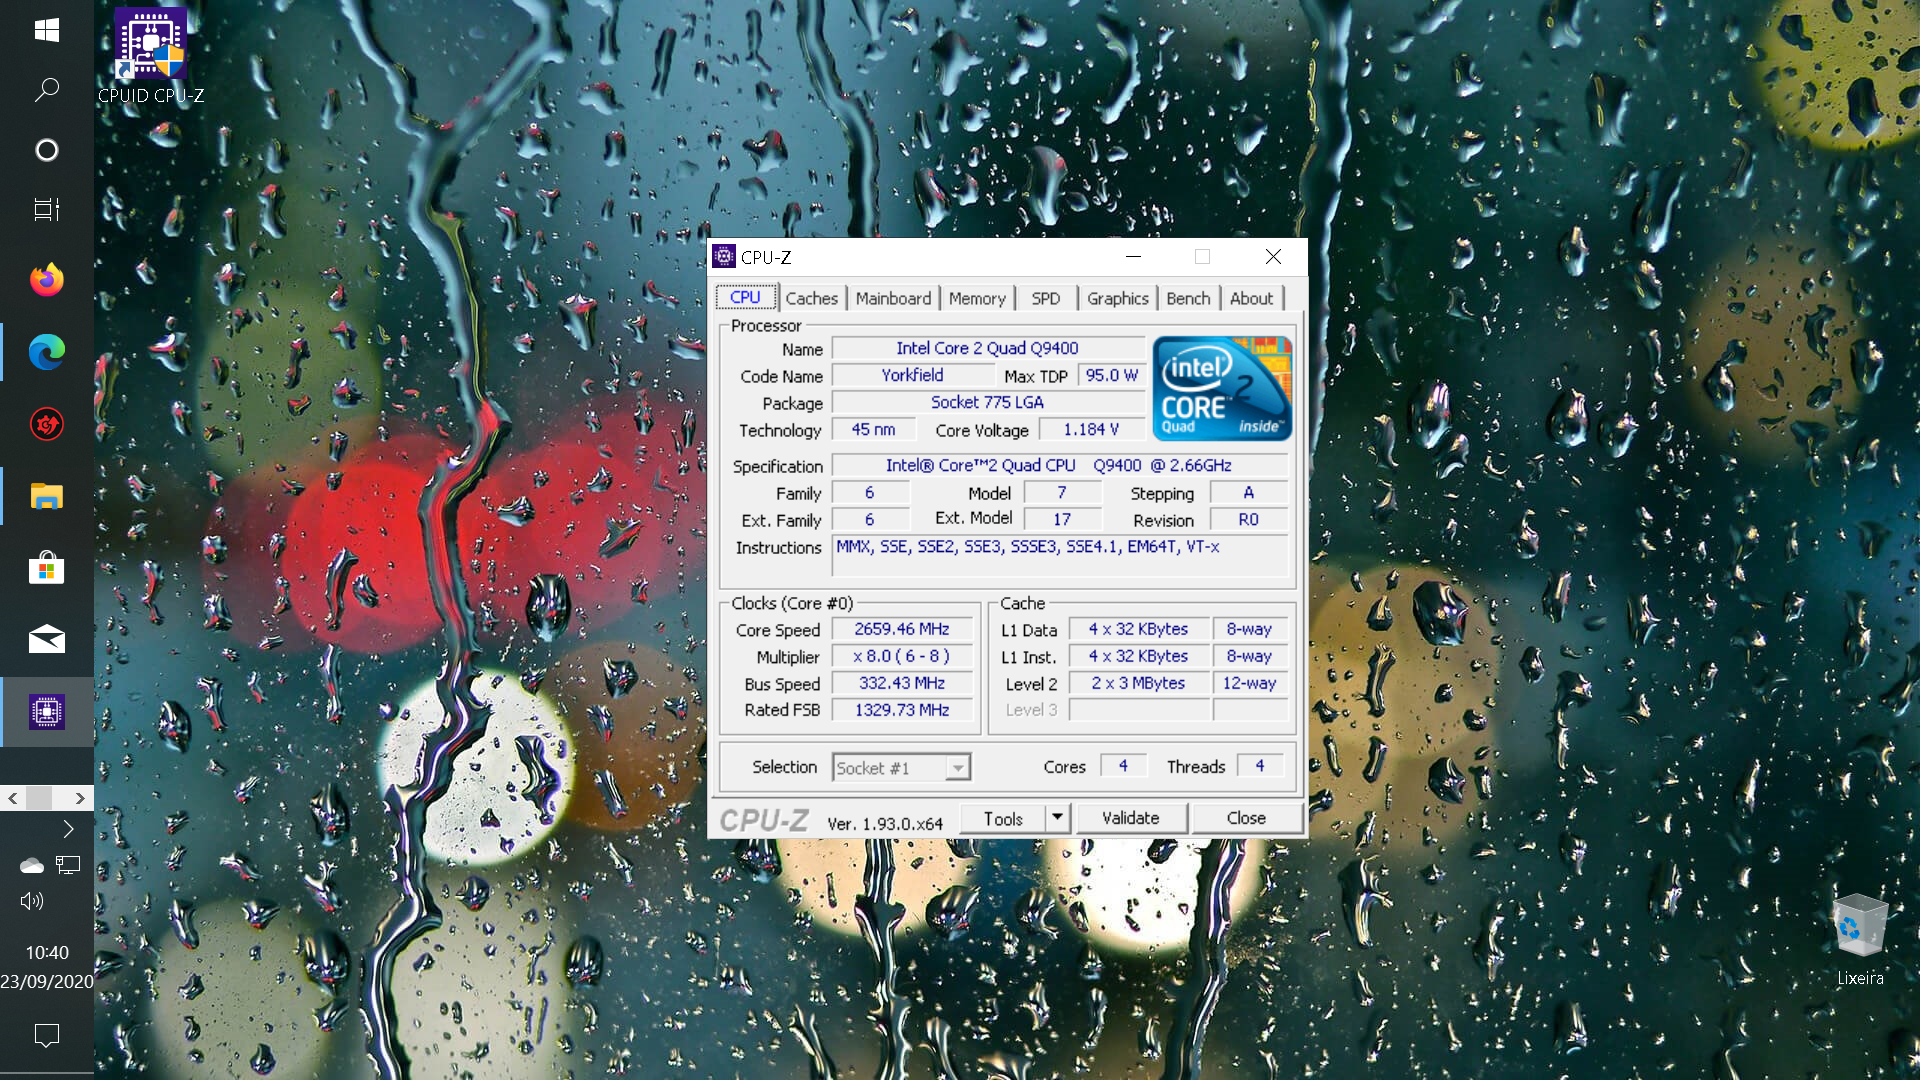Click the Level 2 cache value '2 x 3 MBytes'

coord(1138,683)
